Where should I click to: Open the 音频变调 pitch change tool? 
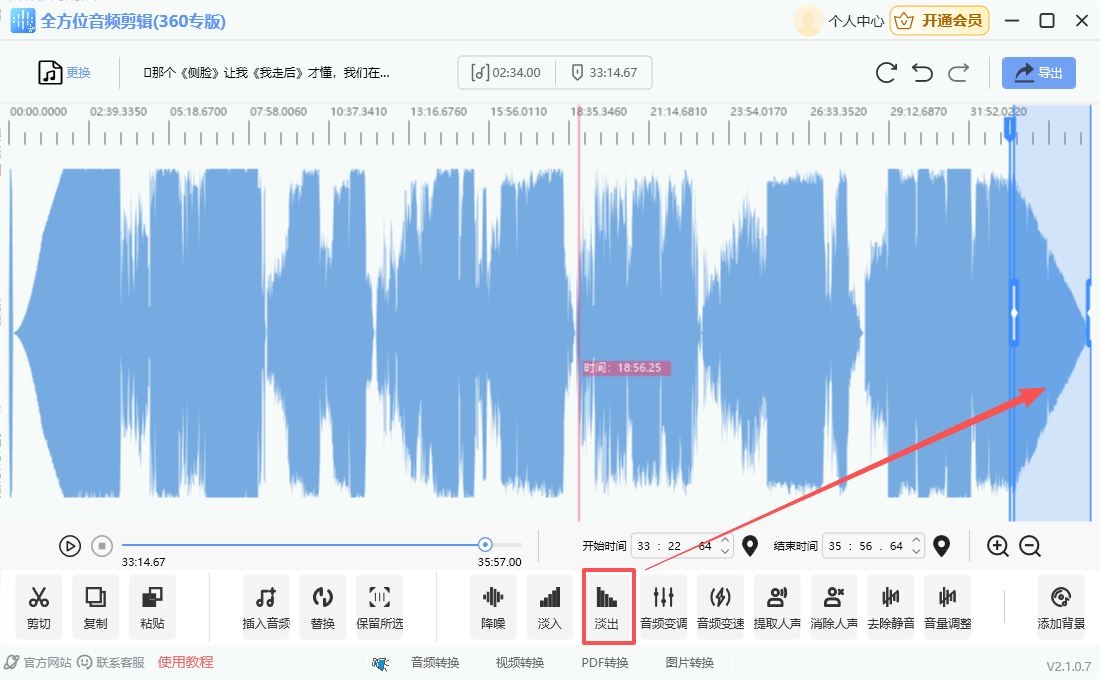click(x=663, y=606)
